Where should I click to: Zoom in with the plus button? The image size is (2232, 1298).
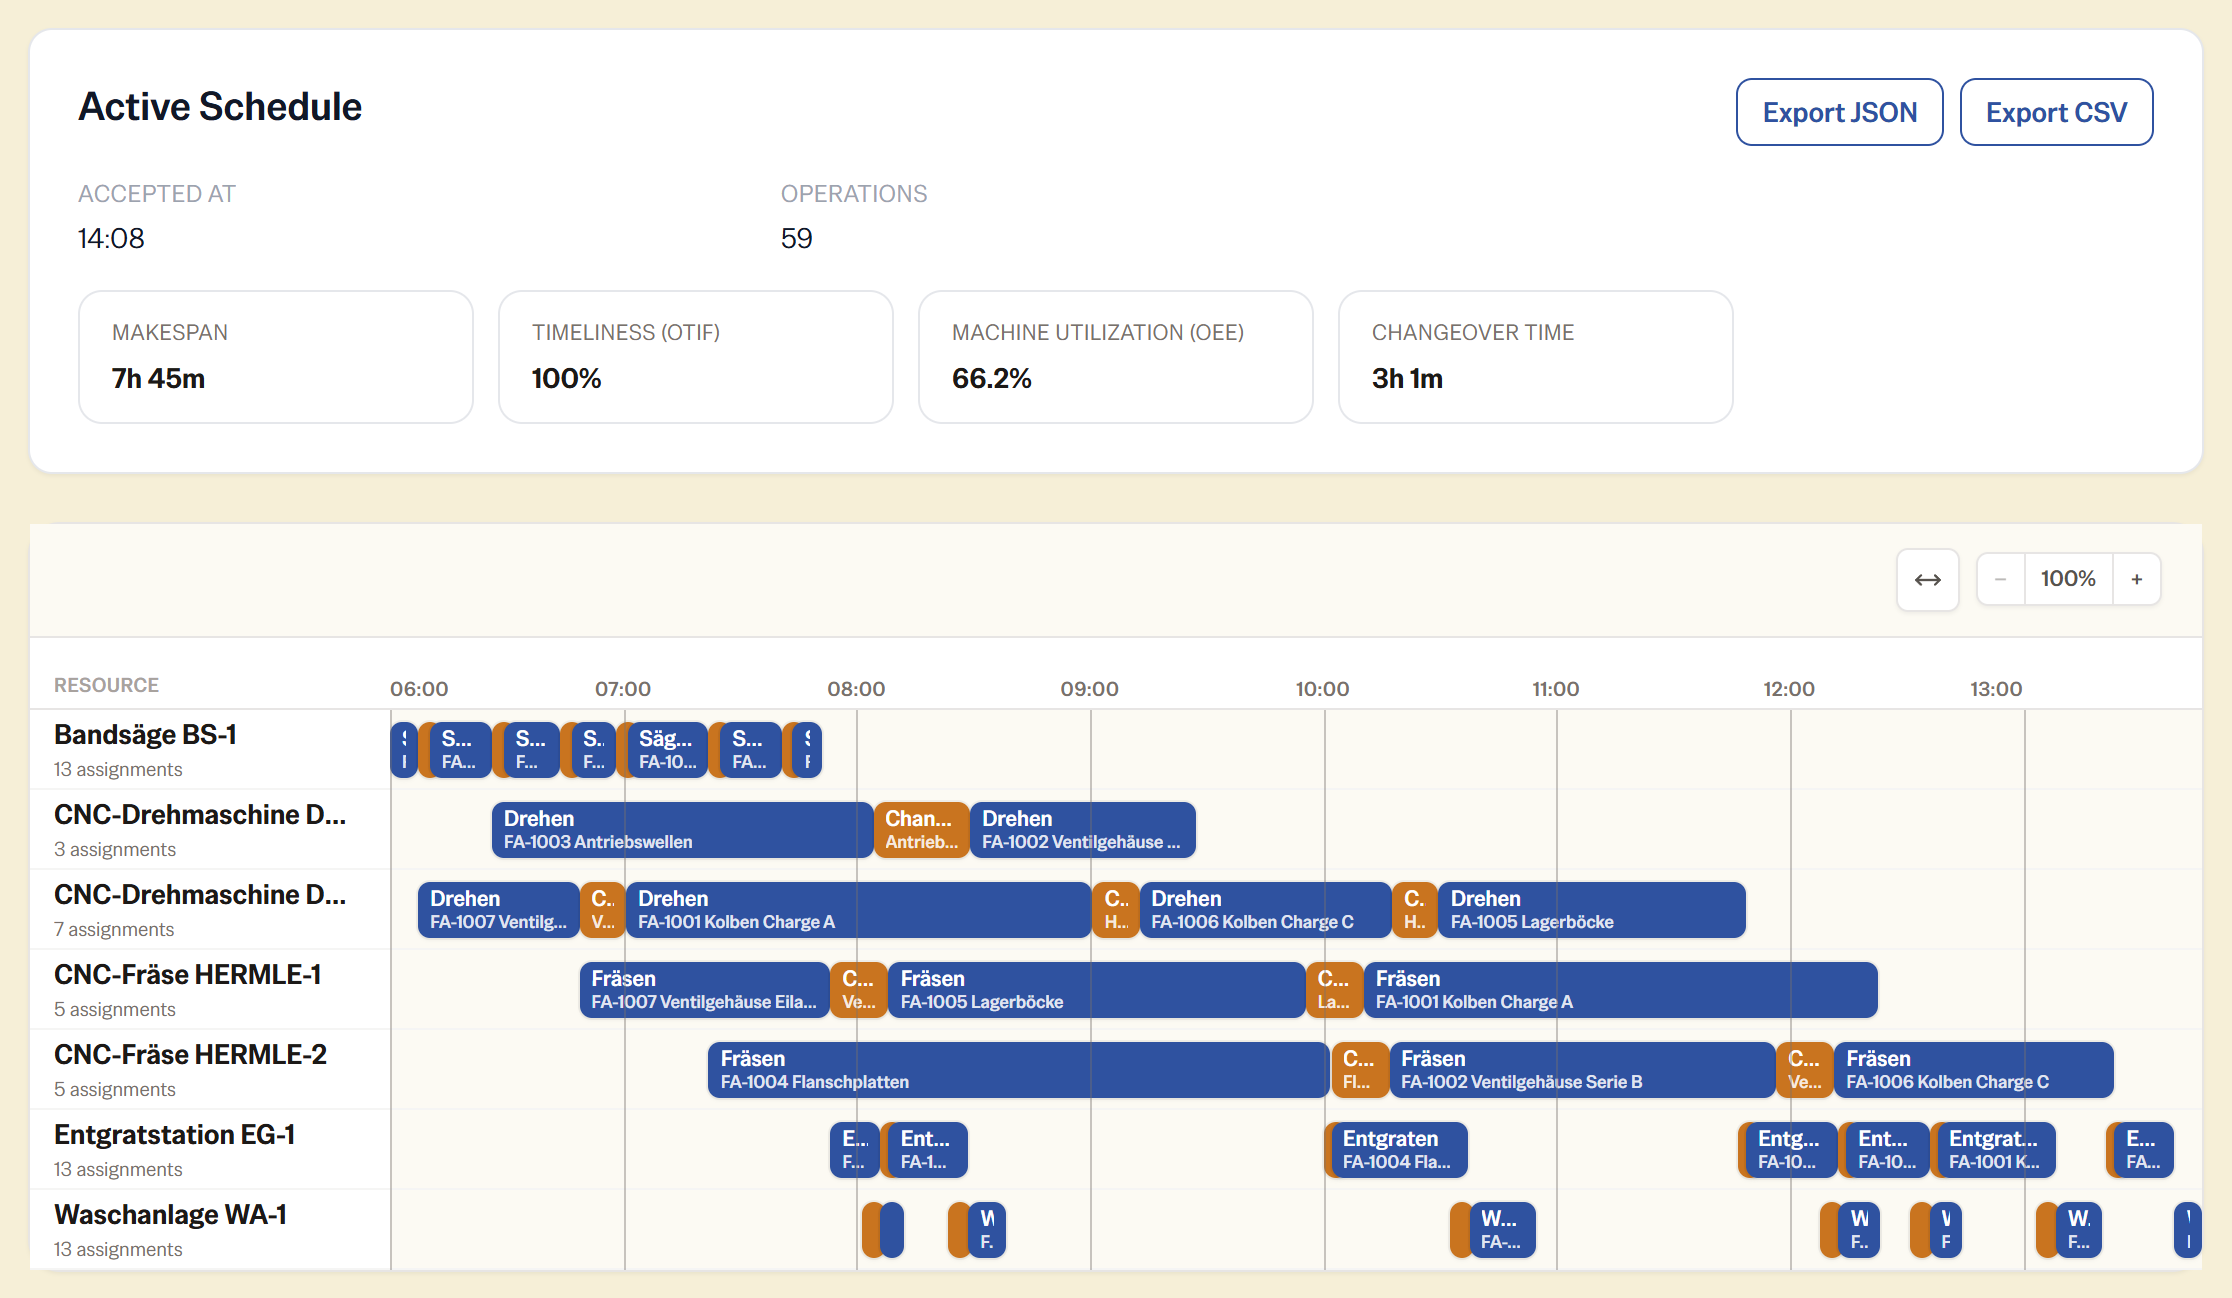pyautogui.click(x=2137, y=580)
